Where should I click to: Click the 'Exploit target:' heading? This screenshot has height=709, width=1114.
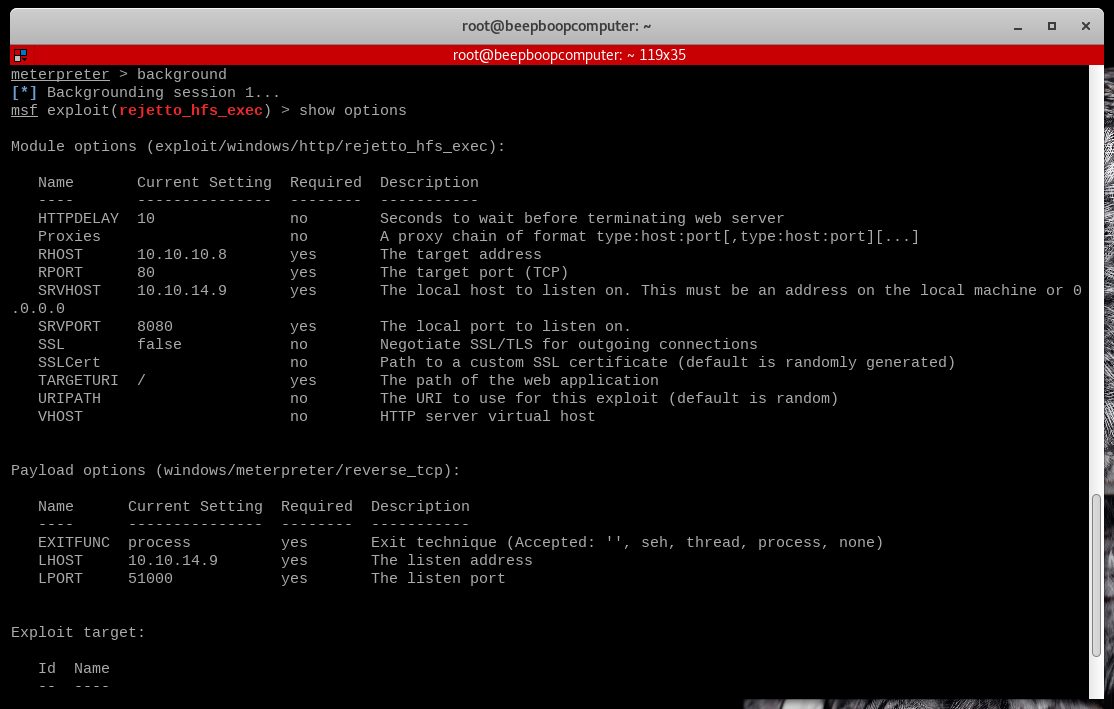tap(78, 632)
